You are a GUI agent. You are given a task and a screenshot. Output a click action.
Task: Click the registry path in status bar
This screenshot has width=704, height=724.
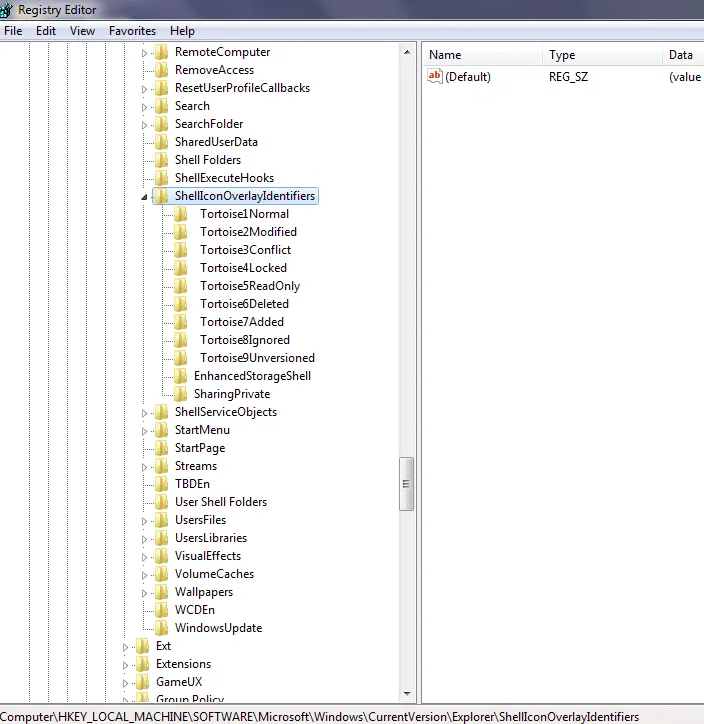[320, 717]
